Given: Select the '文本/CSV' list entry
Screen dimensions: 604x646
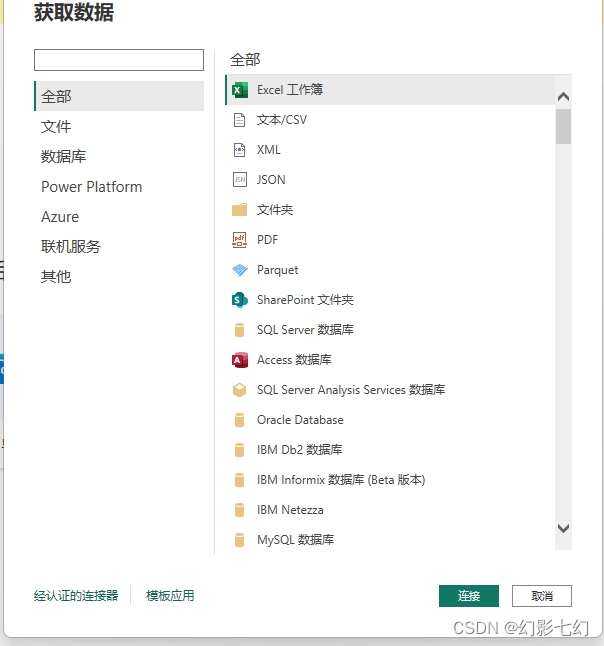Looking at the screenshot, I should tap(390, 120).
